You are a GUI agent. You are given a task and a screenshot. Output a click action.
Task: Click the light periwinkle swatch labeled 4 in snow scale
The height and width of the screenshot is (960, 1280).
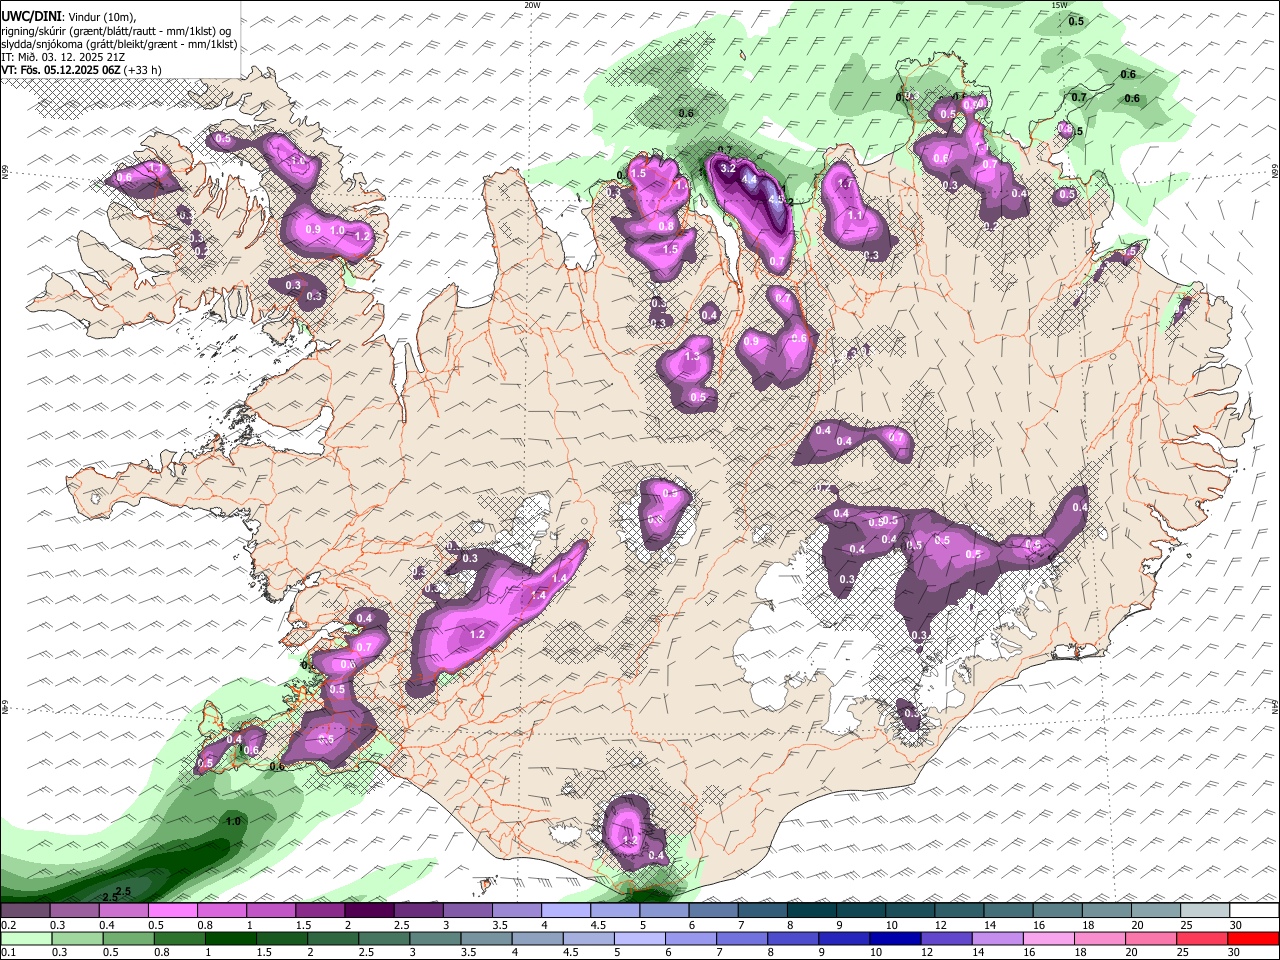point(568,911)
